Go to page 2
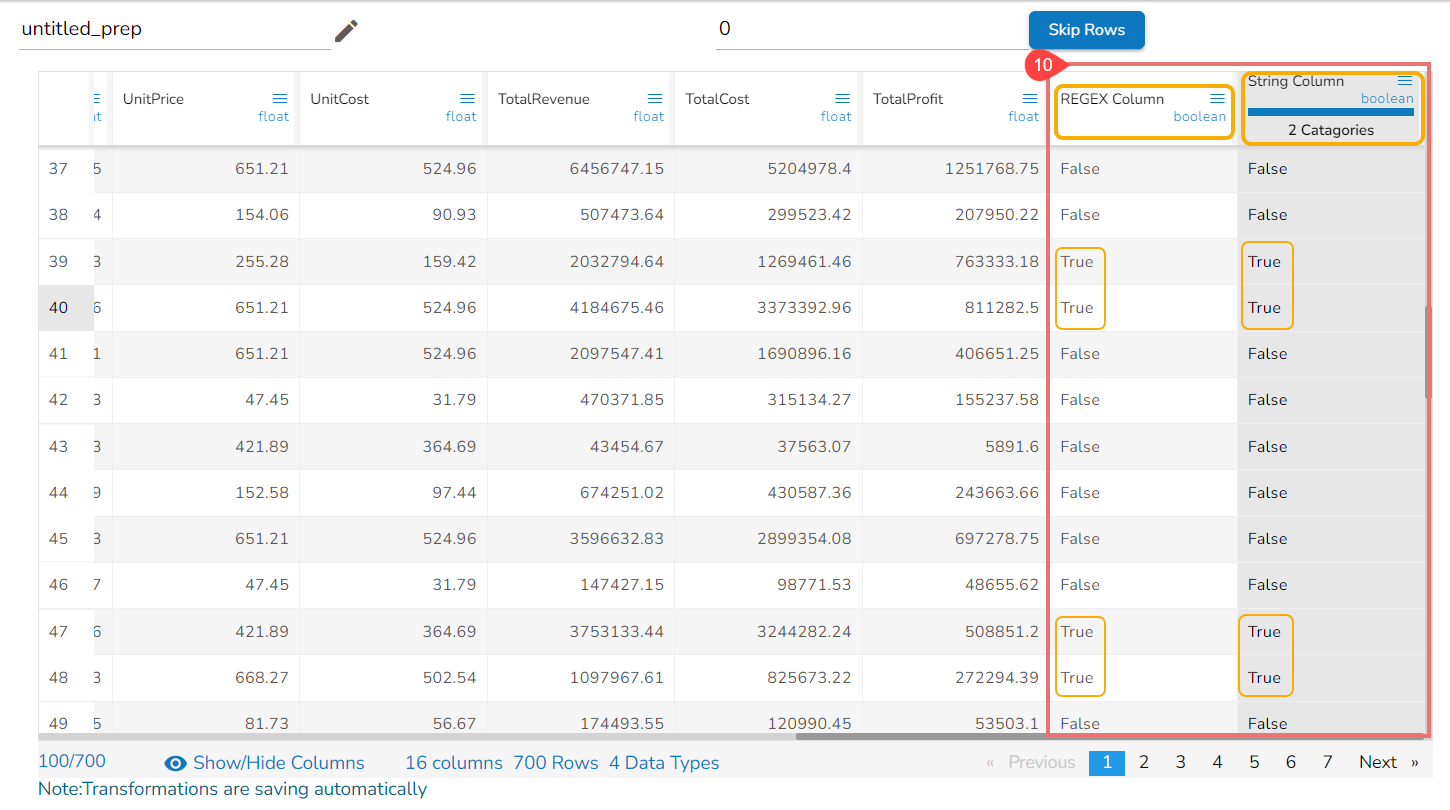Image resolution: width=1450 pixels, height=810 pixels. pos(1144,762)
